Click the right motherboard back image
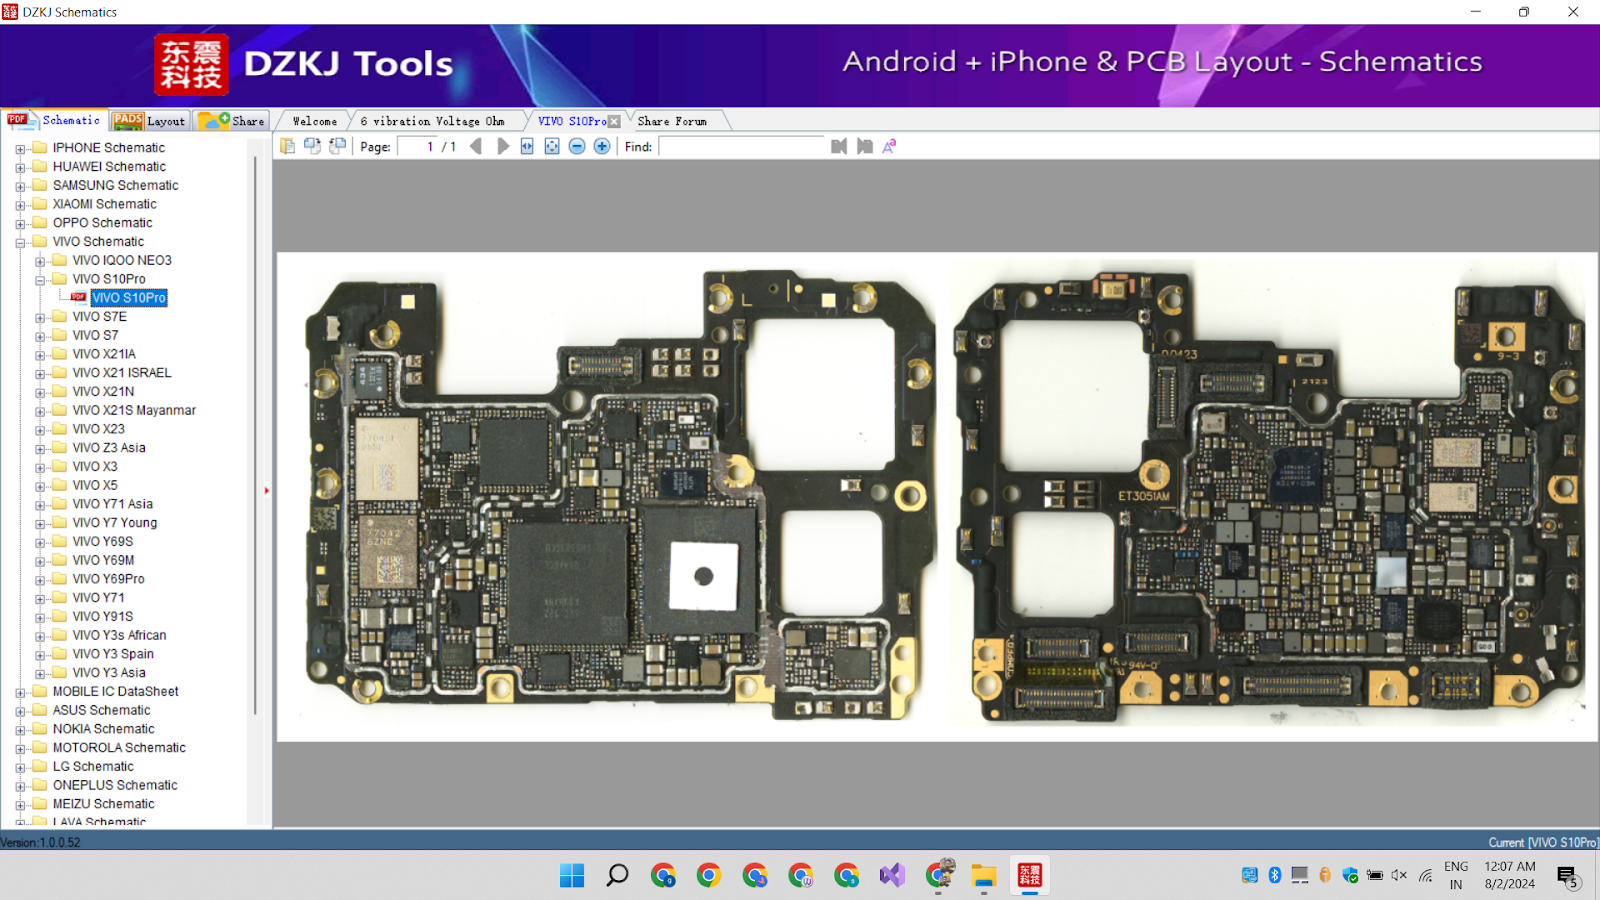This screenshot has height=900, width=1600. click(1268, 494)
